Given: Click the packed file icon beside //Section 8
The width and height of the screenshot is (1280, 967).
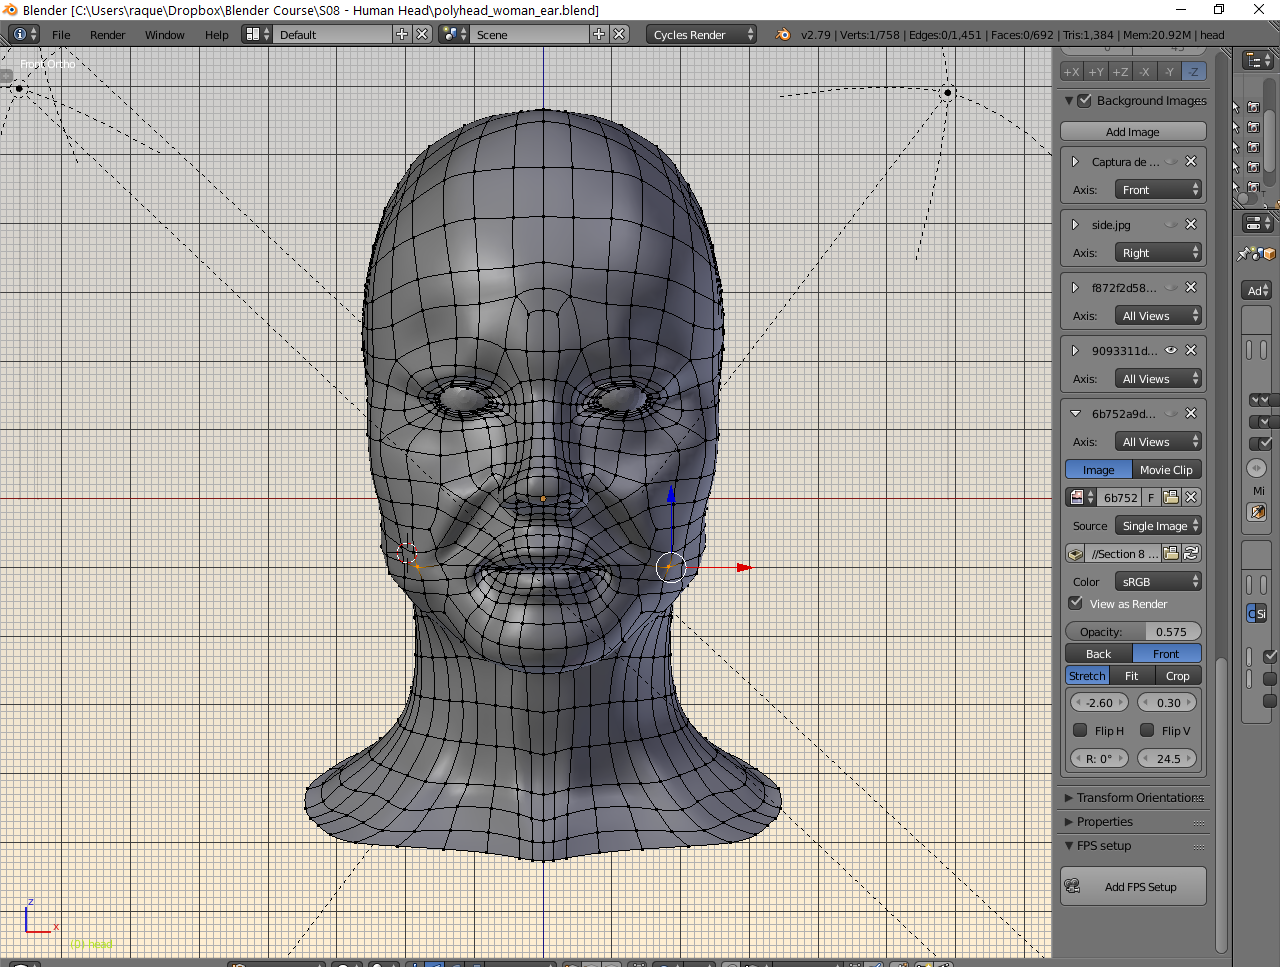Looking at the screenshot, I should click(x=1076, y=553).
